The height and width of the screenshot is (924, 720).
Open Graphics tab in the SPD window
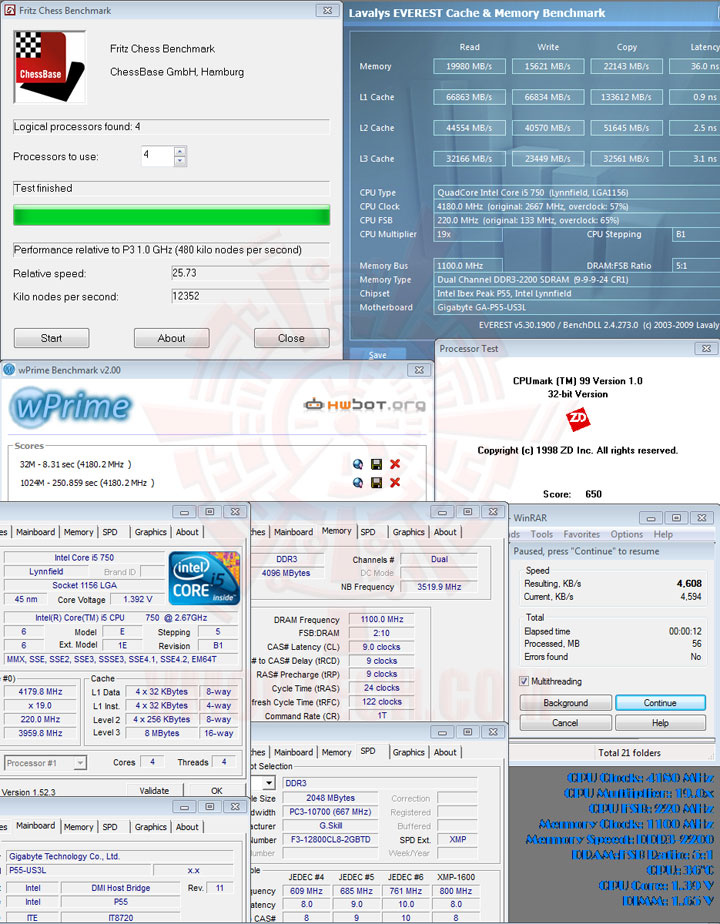(408, 752)
